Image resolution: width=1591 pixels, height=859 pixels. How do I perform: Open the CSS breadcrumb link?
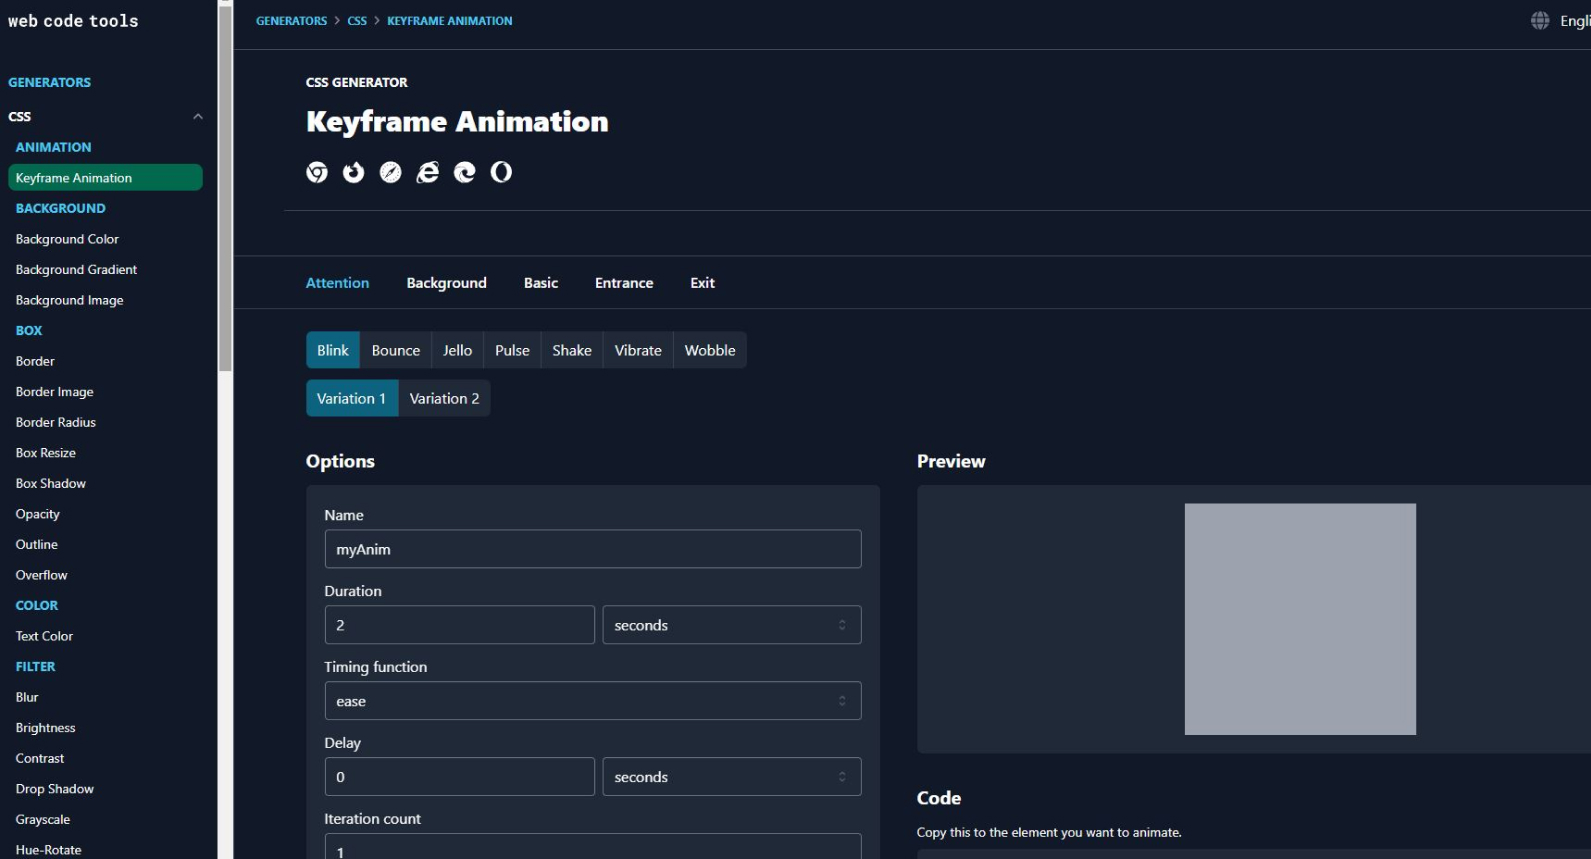[357, 21]
